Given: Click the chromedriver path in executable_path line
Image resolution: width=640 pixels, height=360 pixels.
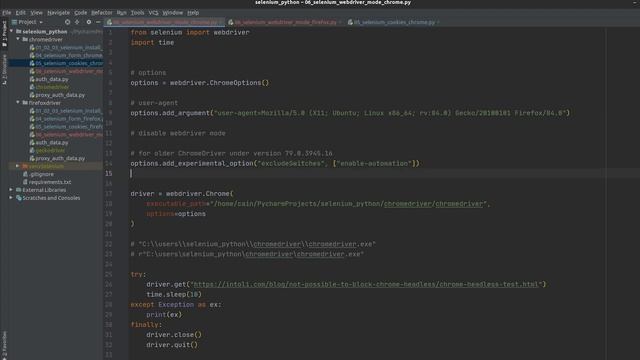Looking at the screenshot, I should (350, 204).
